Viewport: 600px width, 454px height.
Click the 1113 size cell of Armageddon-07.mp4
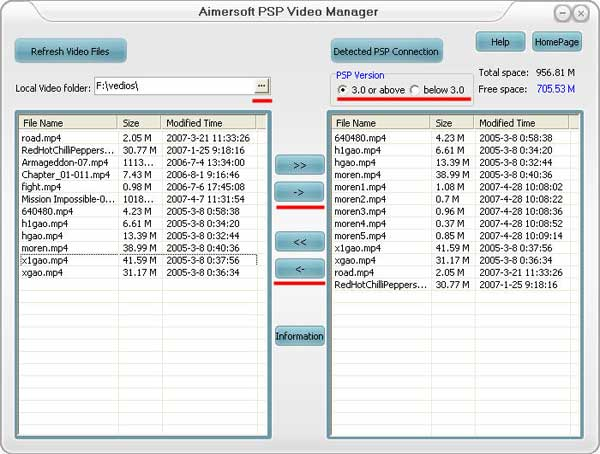tap(138, 162)
